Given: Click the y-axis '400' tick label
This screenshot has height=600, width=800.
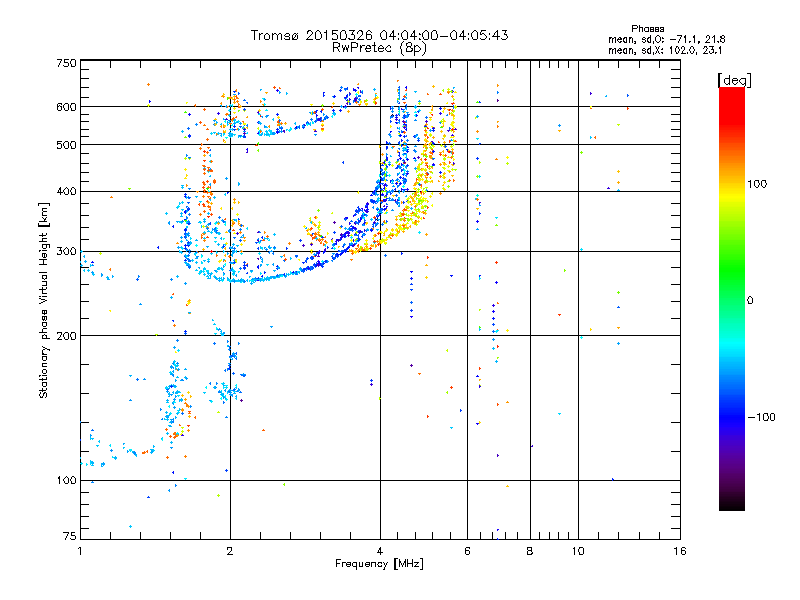Looking at the screenshot, I should pos(67,191).
